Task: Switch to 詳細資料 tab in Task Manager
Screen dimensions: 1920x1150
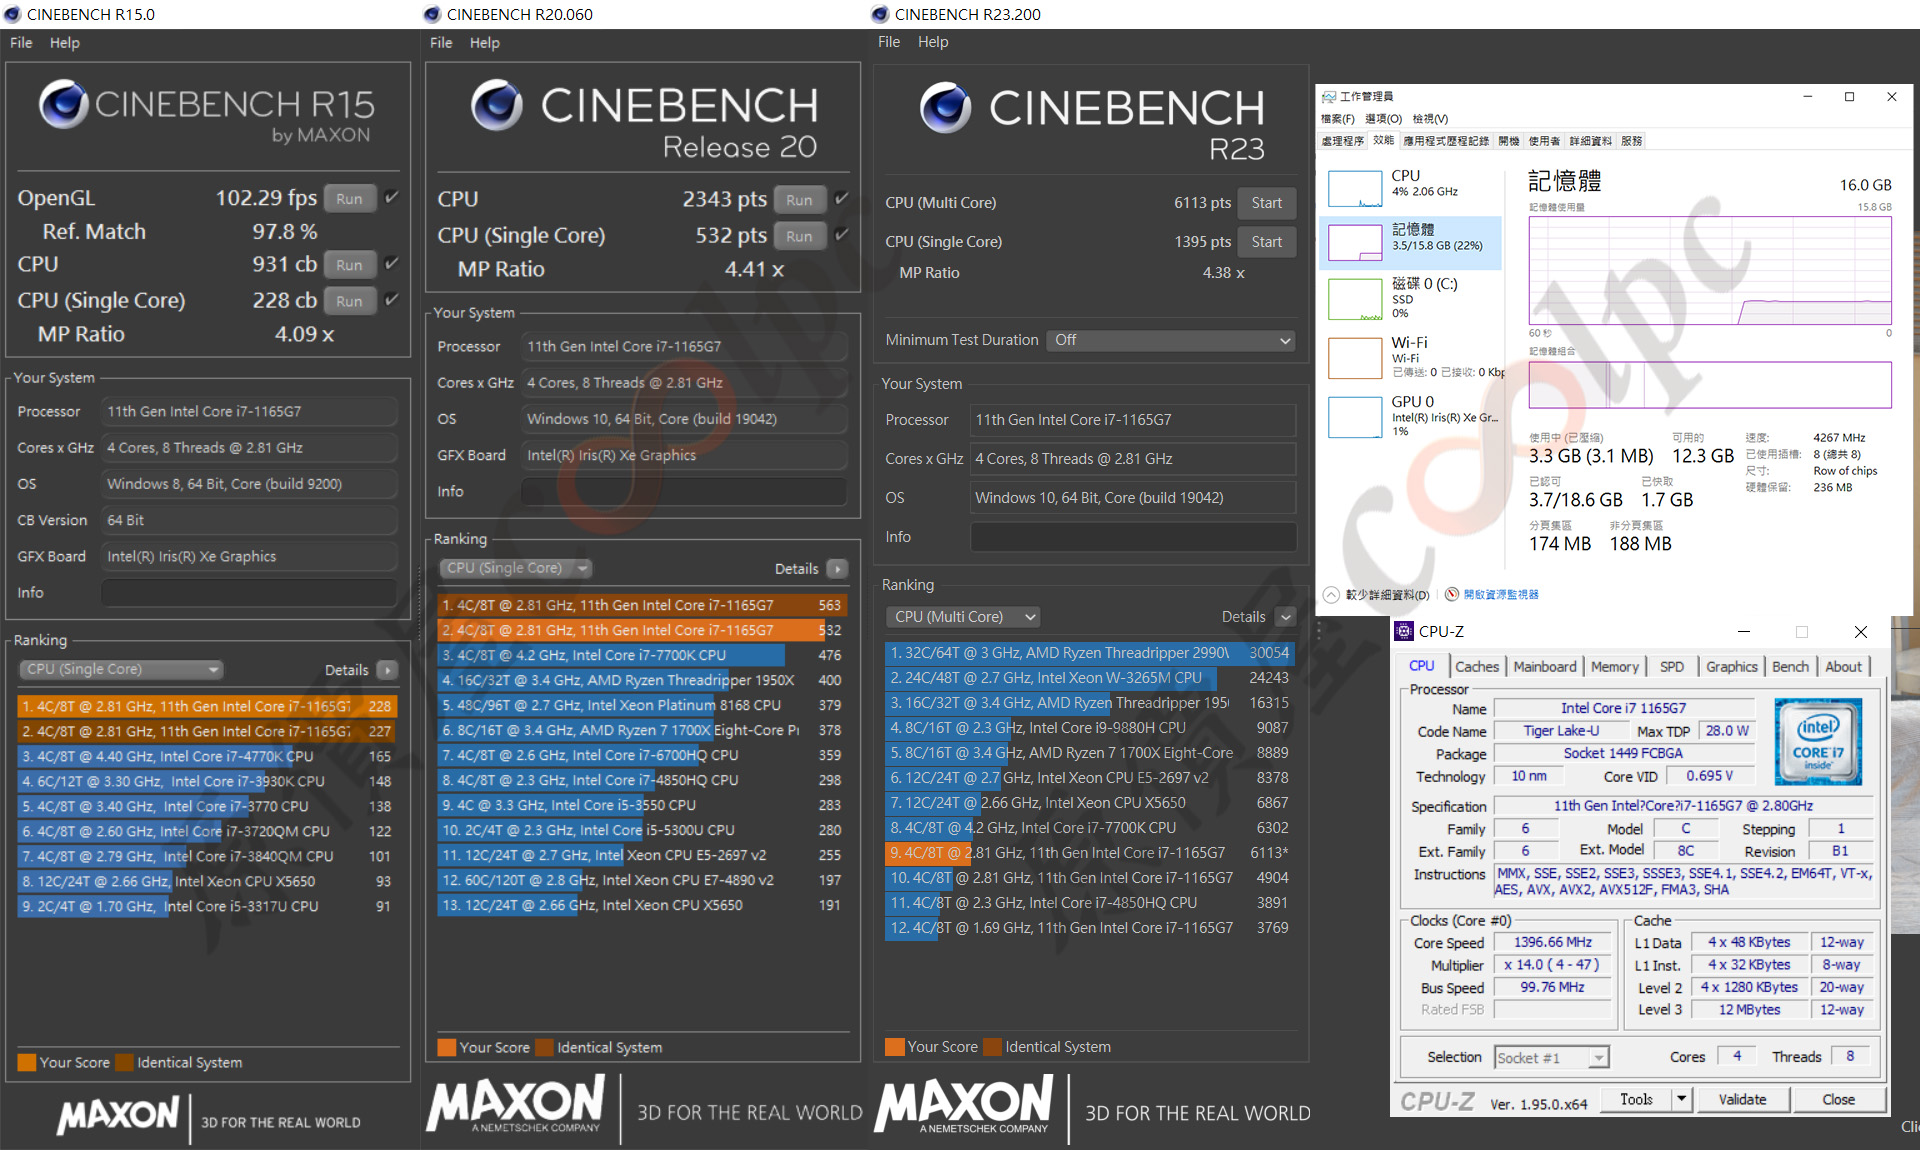Action: 1590,141
